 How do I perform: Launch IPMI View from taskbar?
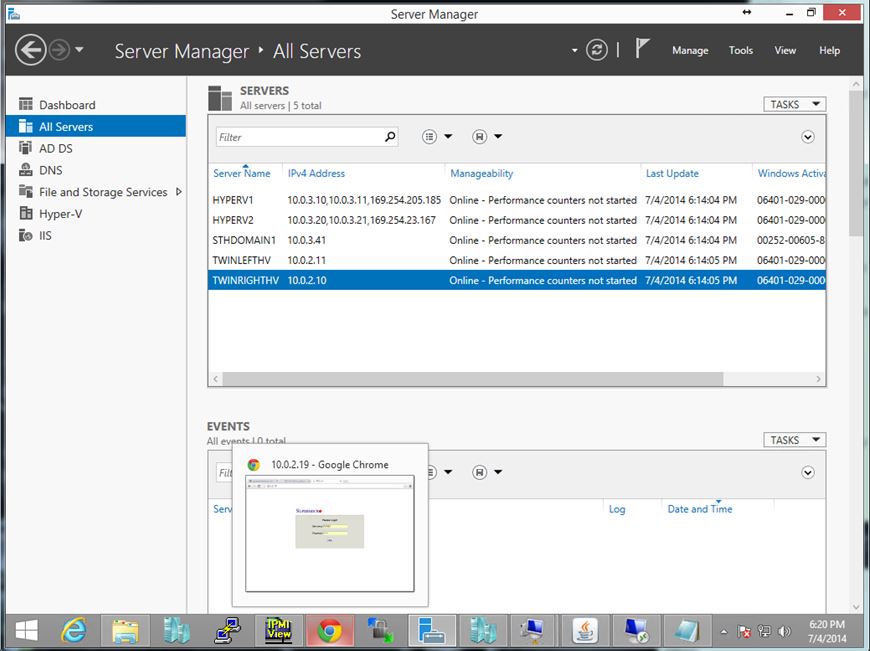click(278, 630)
